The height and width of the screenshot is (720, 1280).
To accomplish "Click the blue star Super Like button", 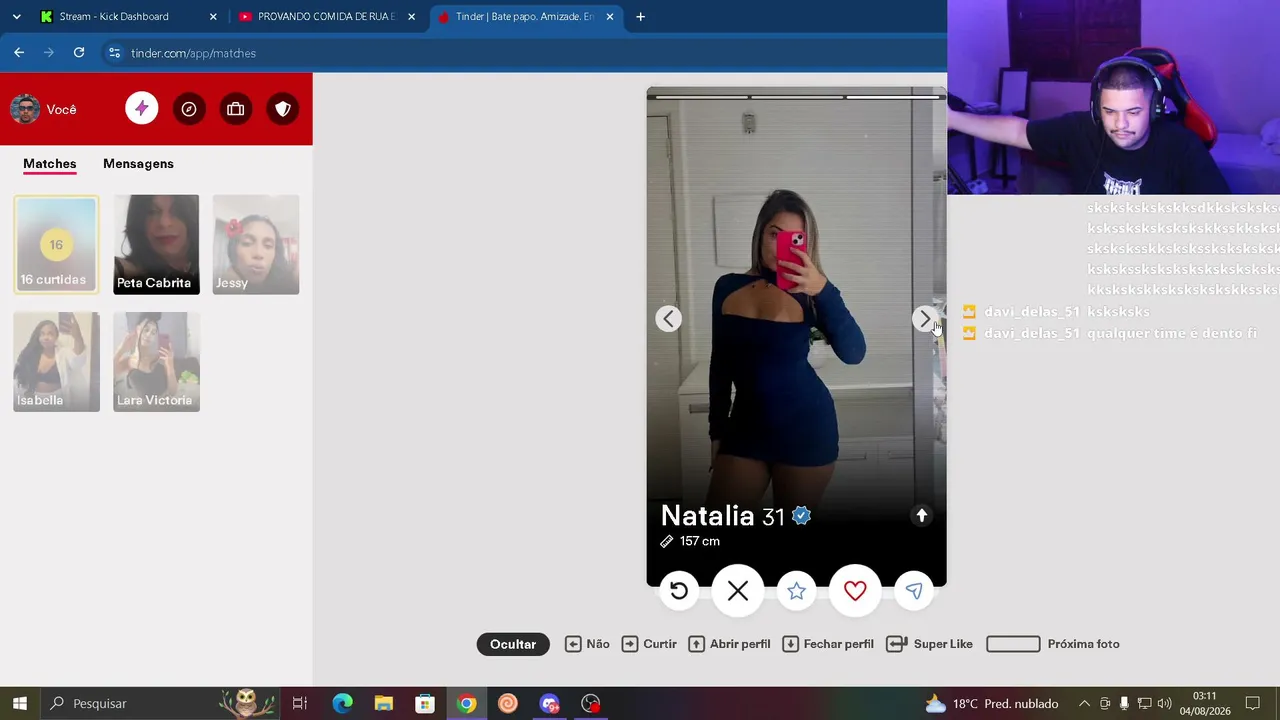I will 796,591.
